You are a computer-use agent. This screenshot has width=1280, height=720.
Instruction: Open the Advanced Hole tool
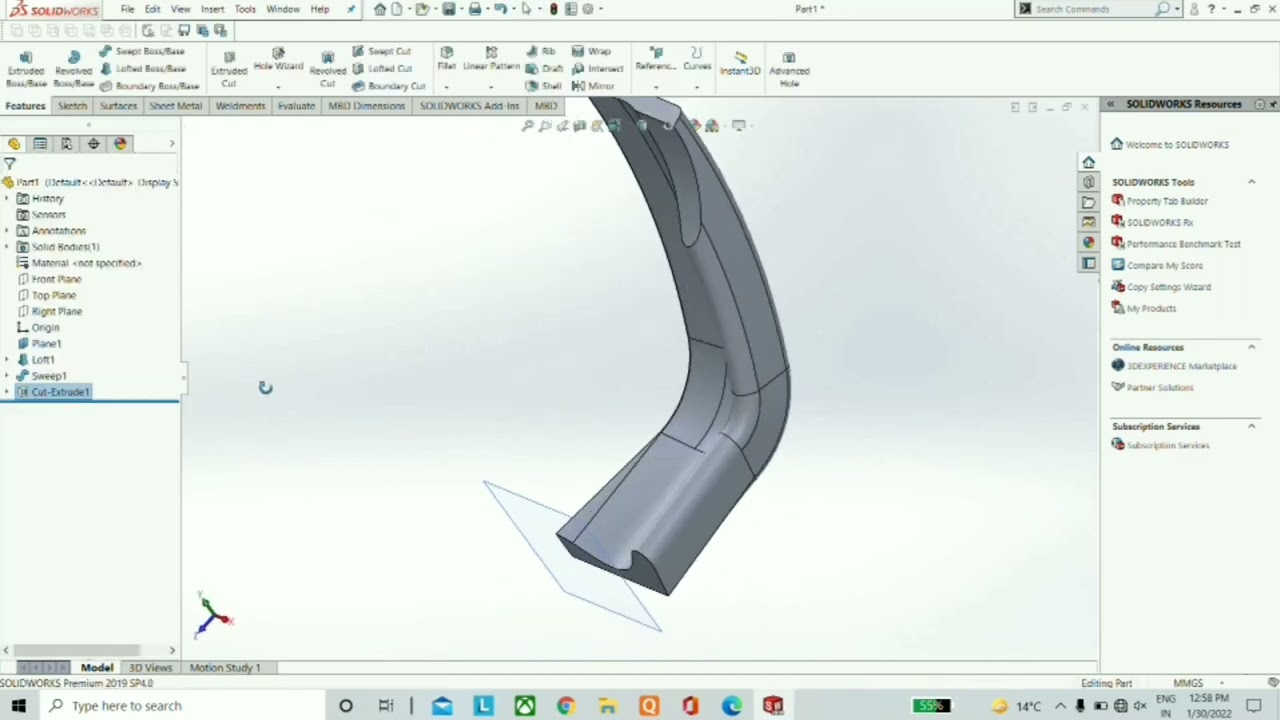click(x=789, y=69)
